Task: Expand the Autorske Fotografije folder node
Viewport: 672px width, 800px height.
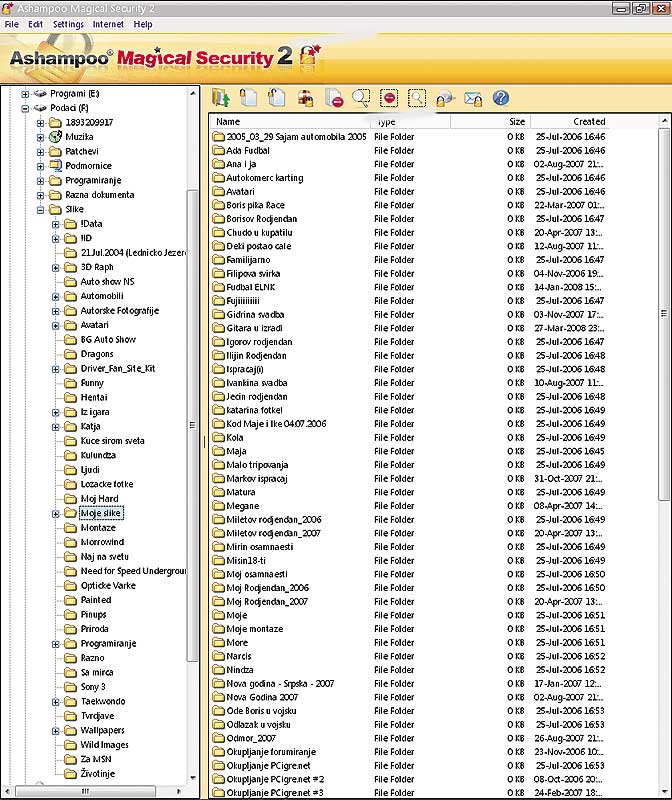Action: tap(56, 311)
